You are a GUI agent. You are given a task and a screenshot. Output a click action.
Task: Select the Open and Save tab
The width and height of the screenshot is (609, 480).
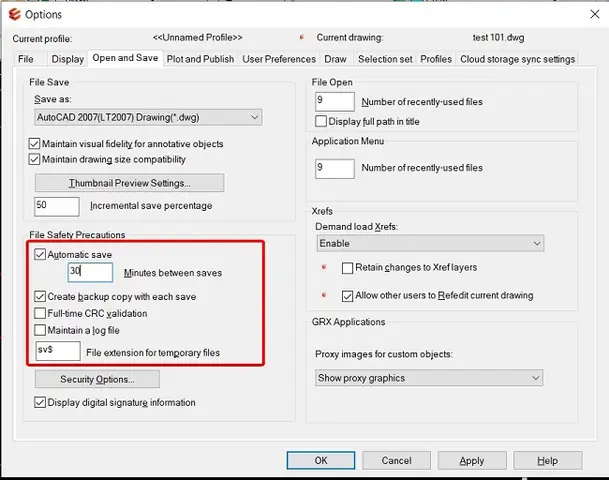coord(125,58)
